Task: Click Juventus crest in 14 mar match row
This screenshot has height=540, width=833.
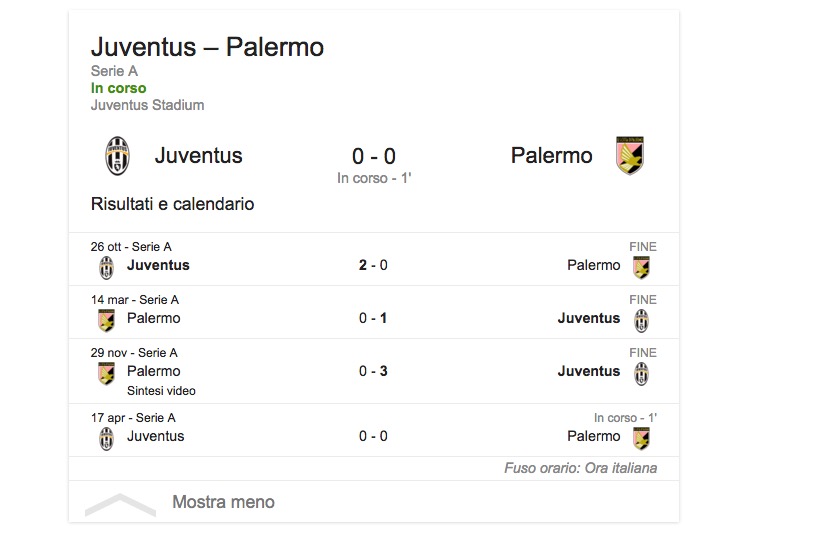Action: click(x=641, y=320)
